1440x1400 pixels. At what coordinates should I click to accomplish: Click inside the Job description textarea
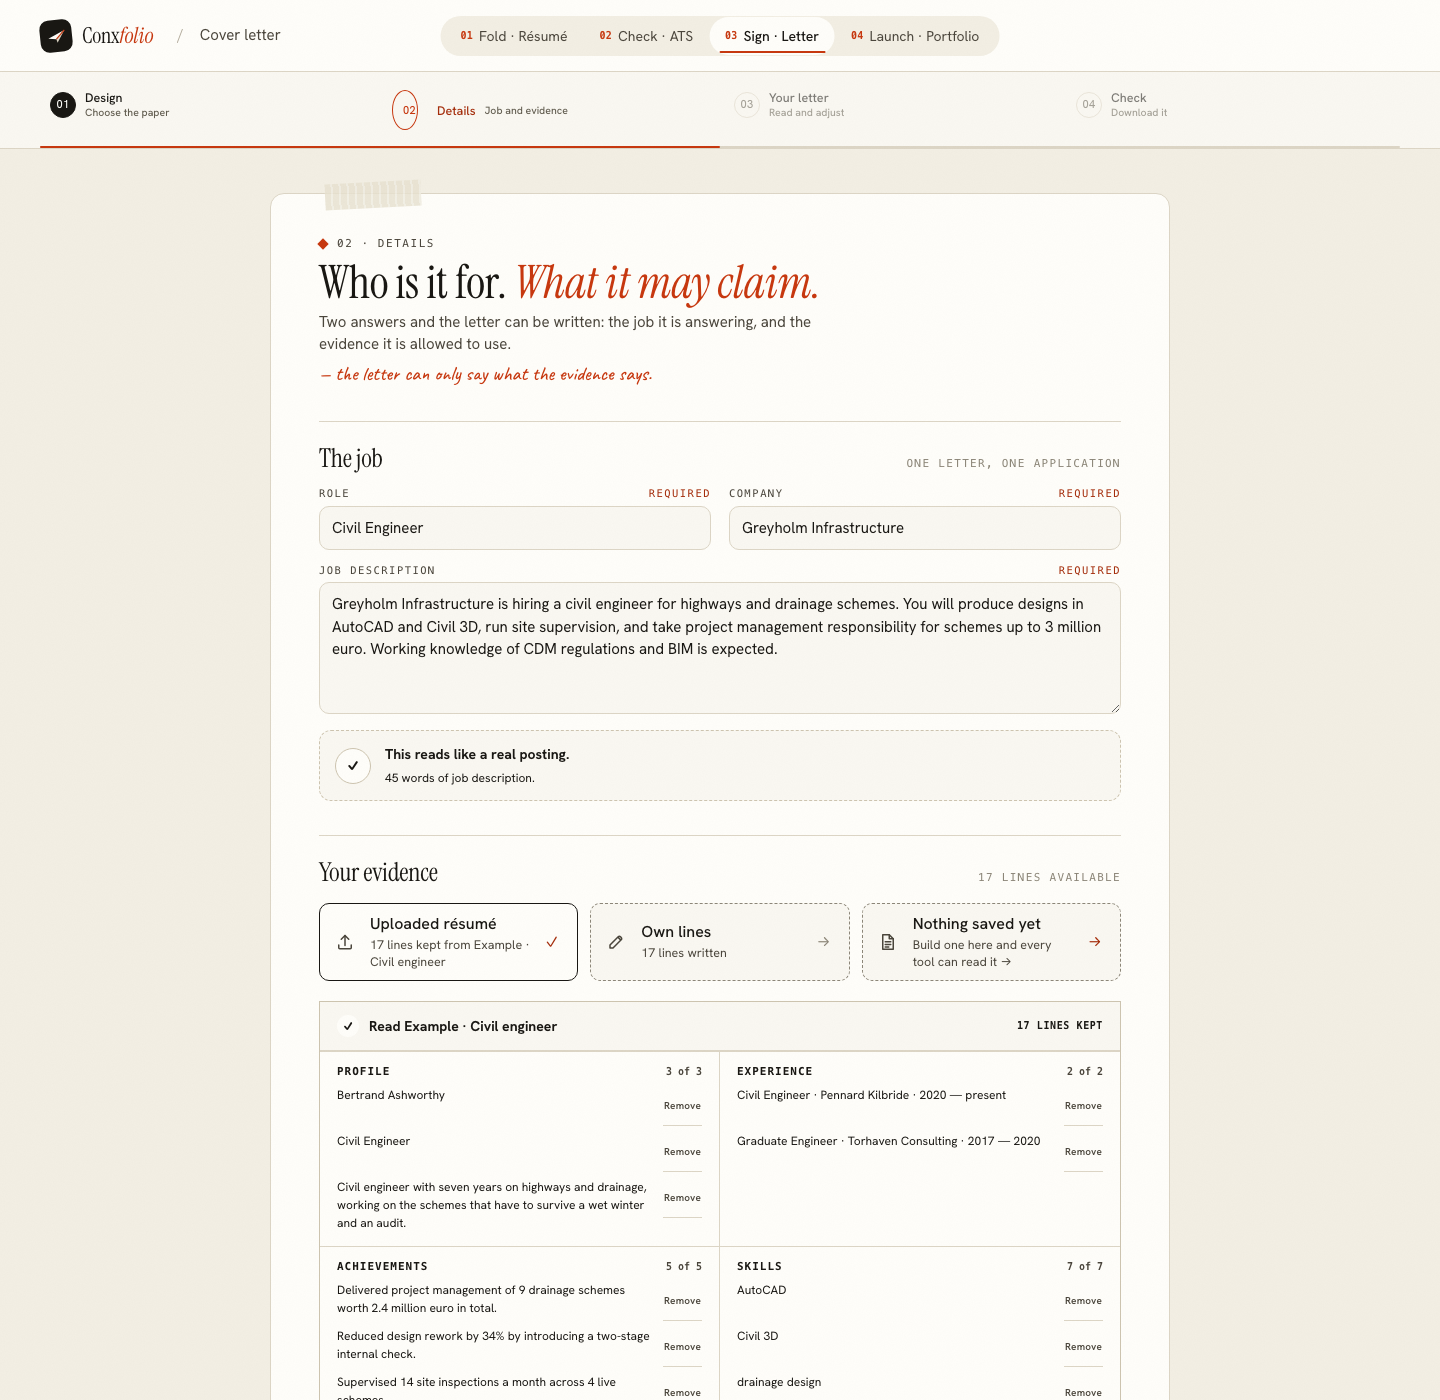click(x=720, y=648)
